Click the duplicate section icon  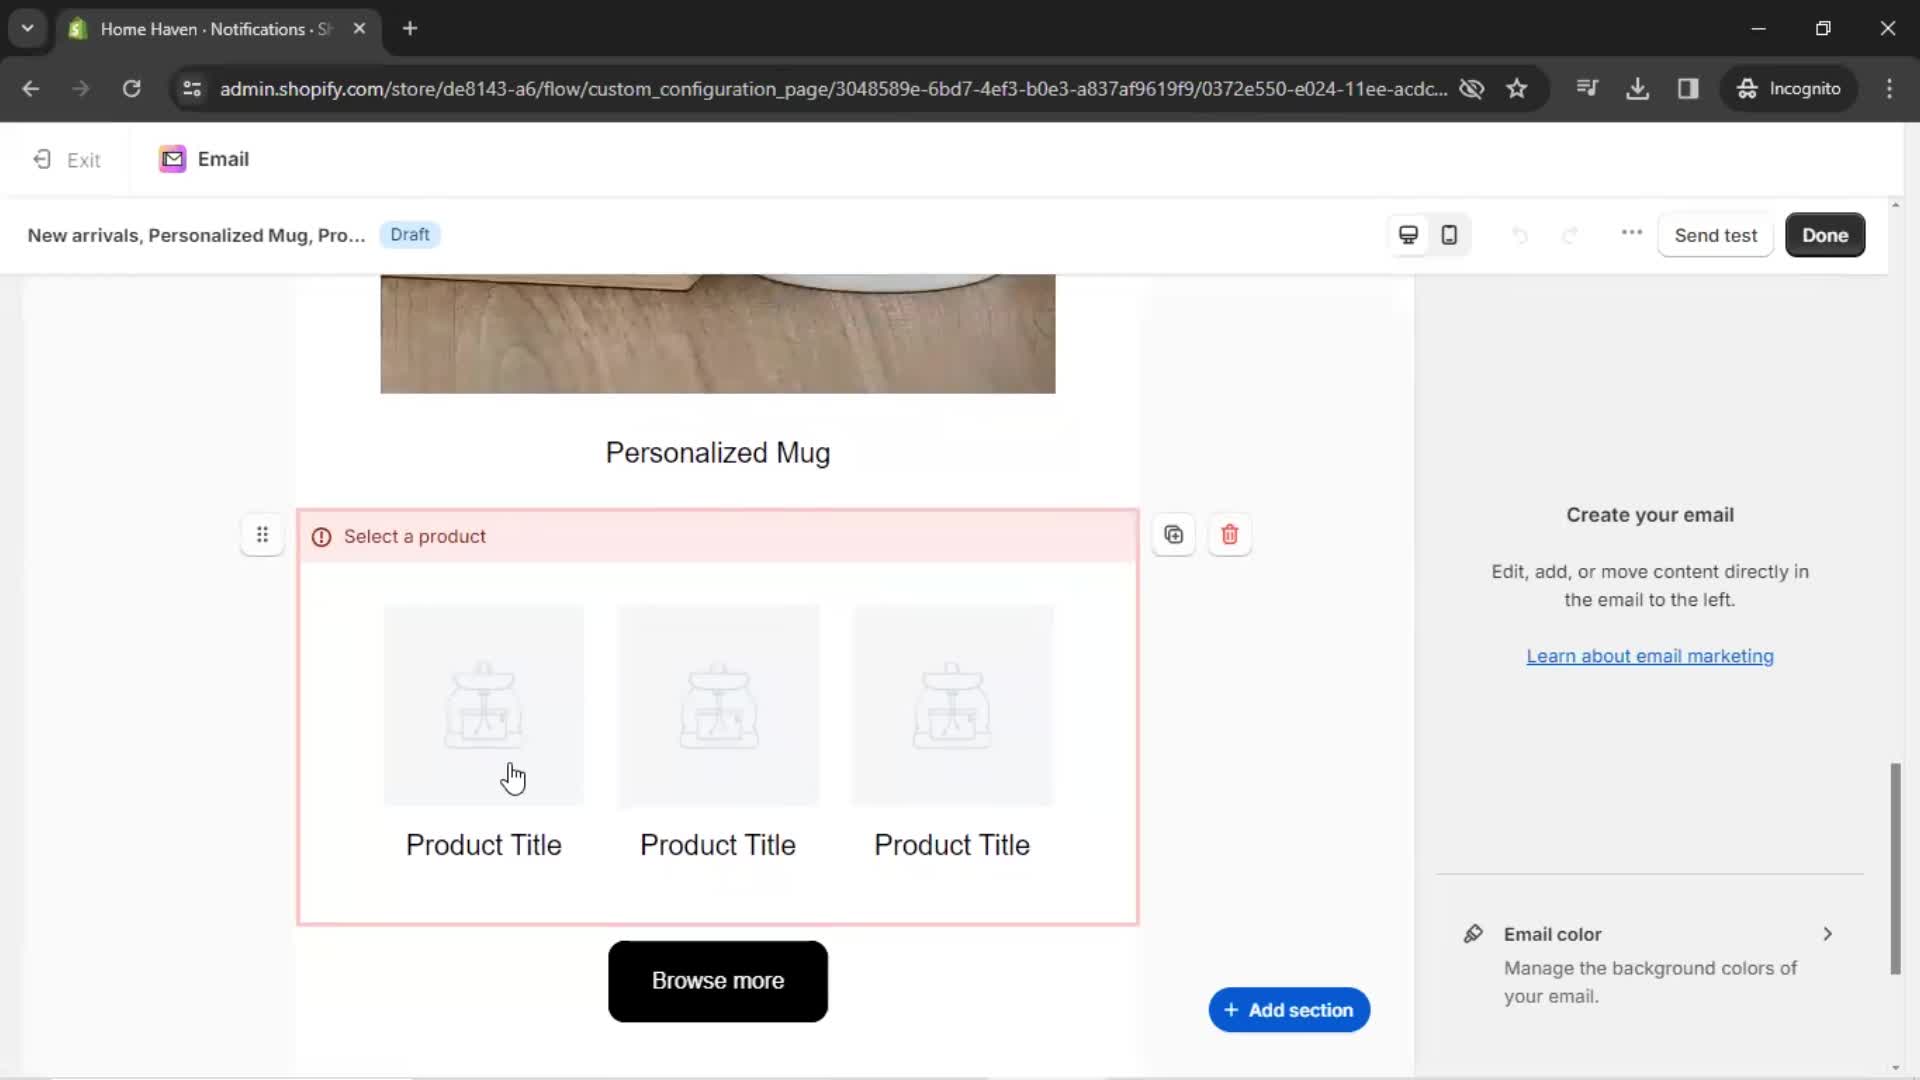(x=1174, y=534)
